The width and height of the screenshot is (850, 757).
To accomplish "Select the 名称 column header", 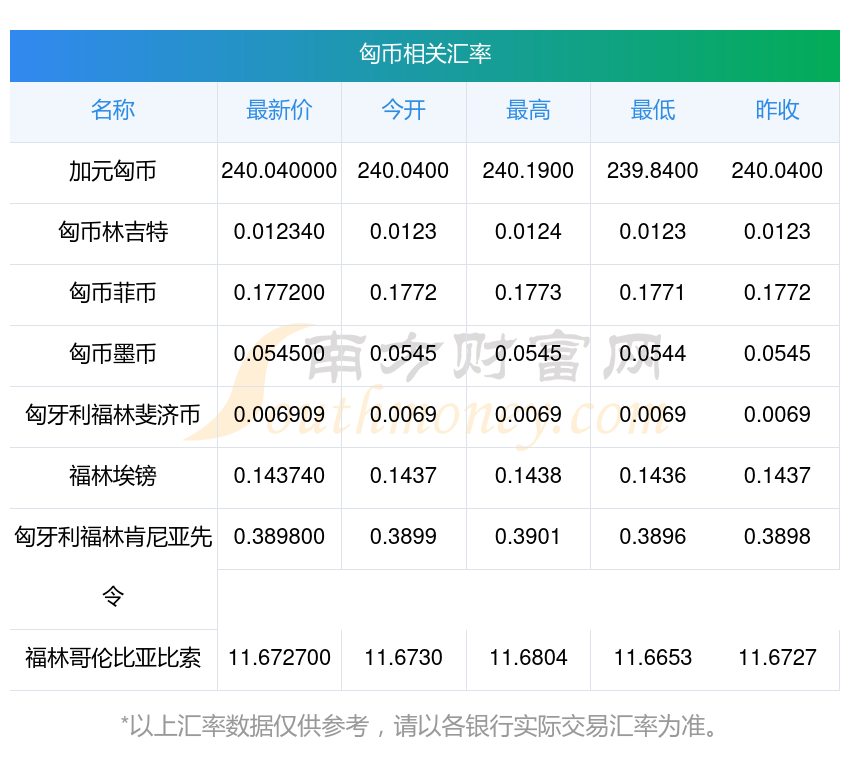I will (x=113, y=111).
